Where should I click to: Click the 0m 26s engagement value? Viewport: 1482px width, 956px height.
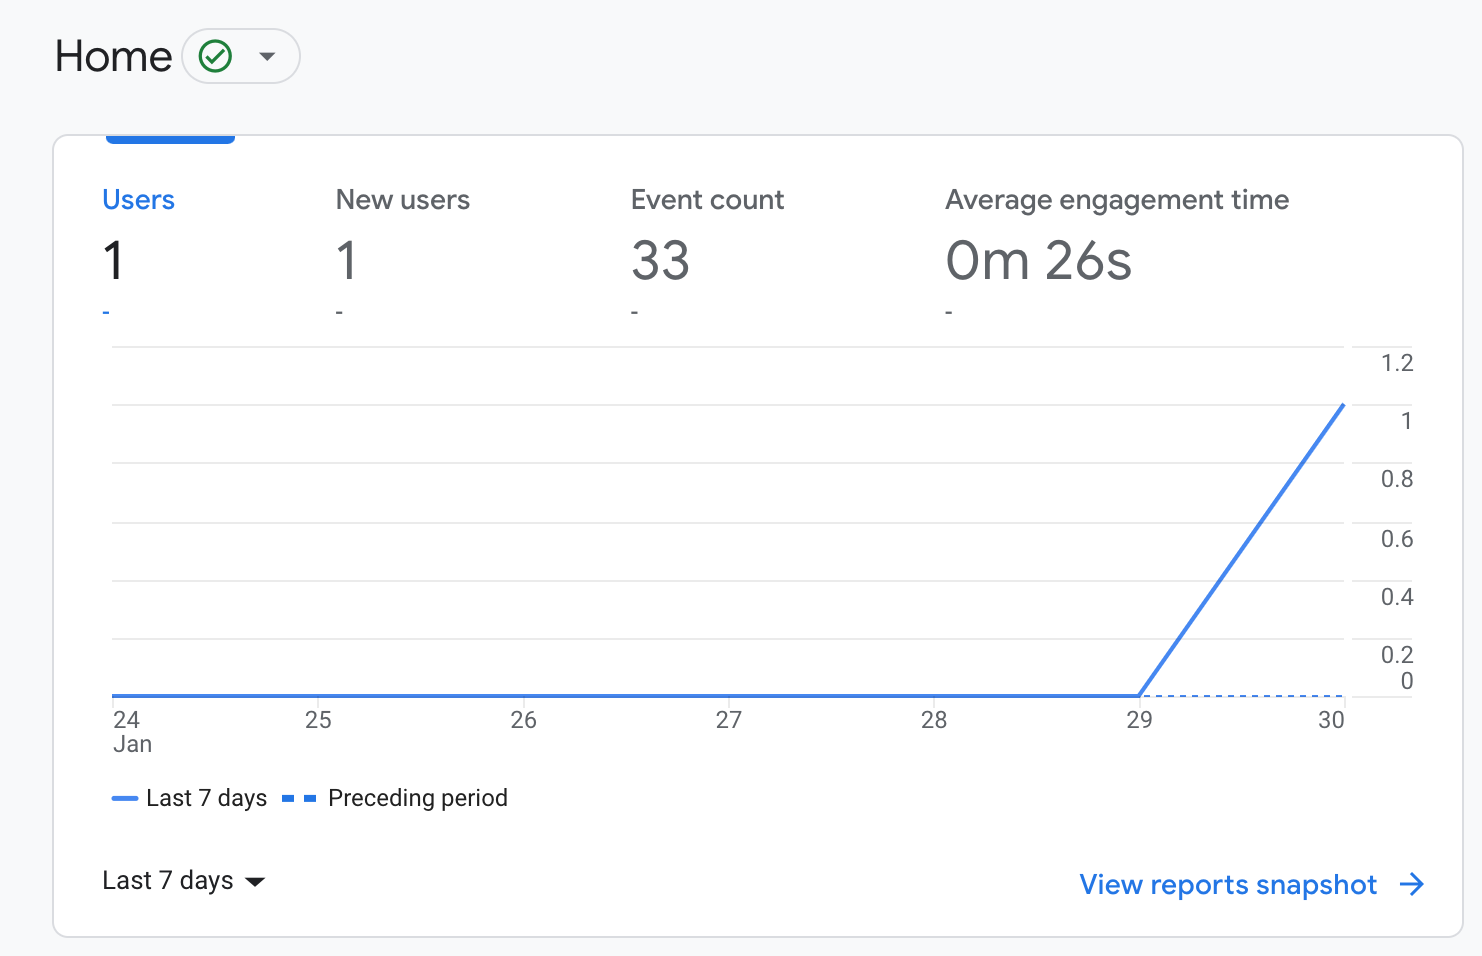click(1038, 261)
